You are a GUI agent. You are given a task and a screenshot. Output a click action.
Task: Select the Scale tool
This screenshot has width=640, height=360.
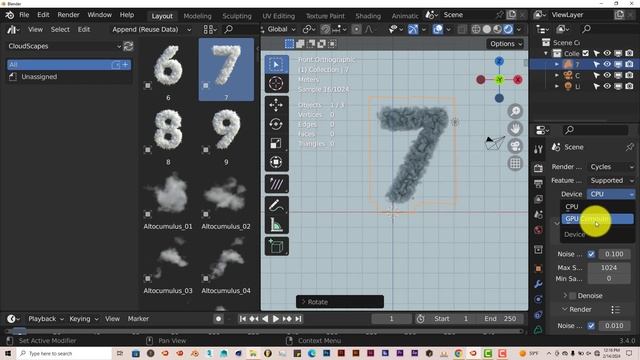pos(276,143)
